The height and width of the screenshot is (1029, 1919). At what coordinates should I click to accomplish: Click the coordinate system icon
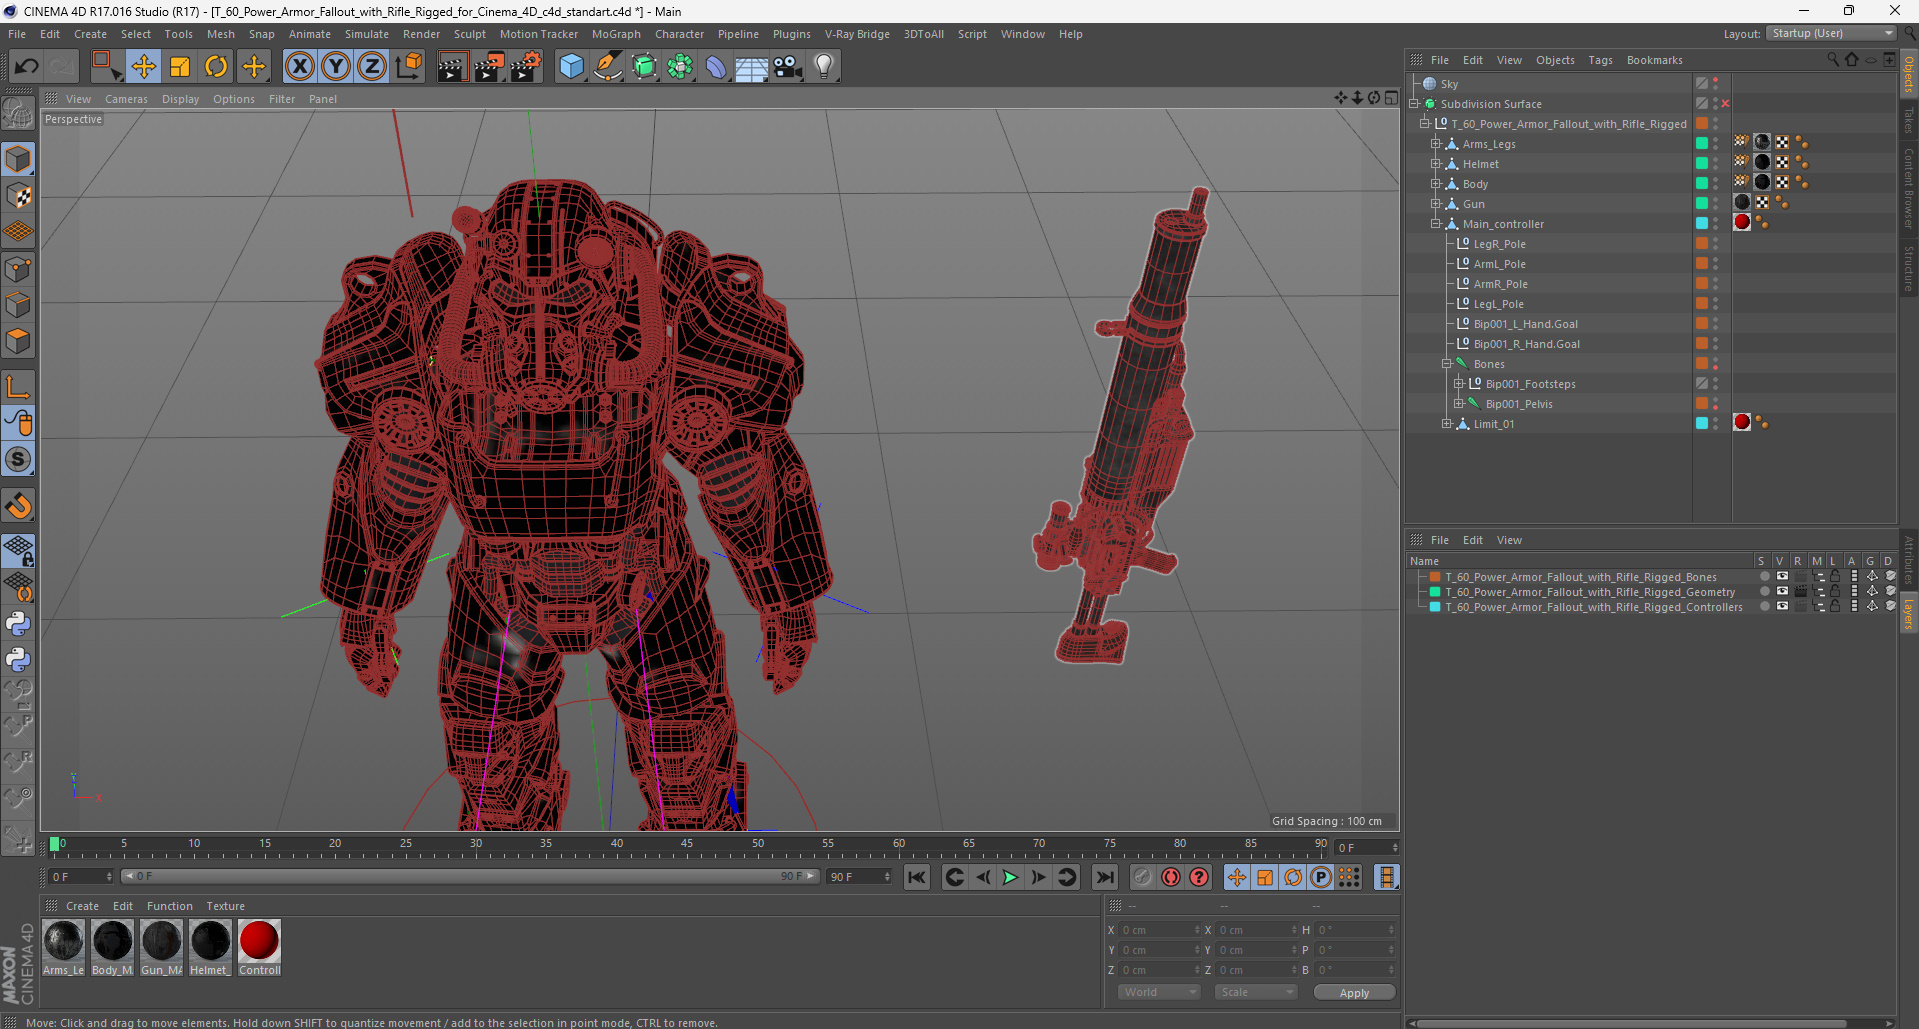coord(409,67)
